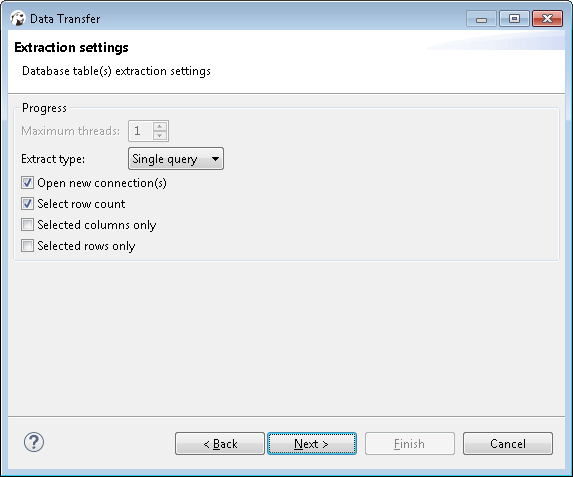
Task: Go to the next wizard page
Action: pos(312,443)
